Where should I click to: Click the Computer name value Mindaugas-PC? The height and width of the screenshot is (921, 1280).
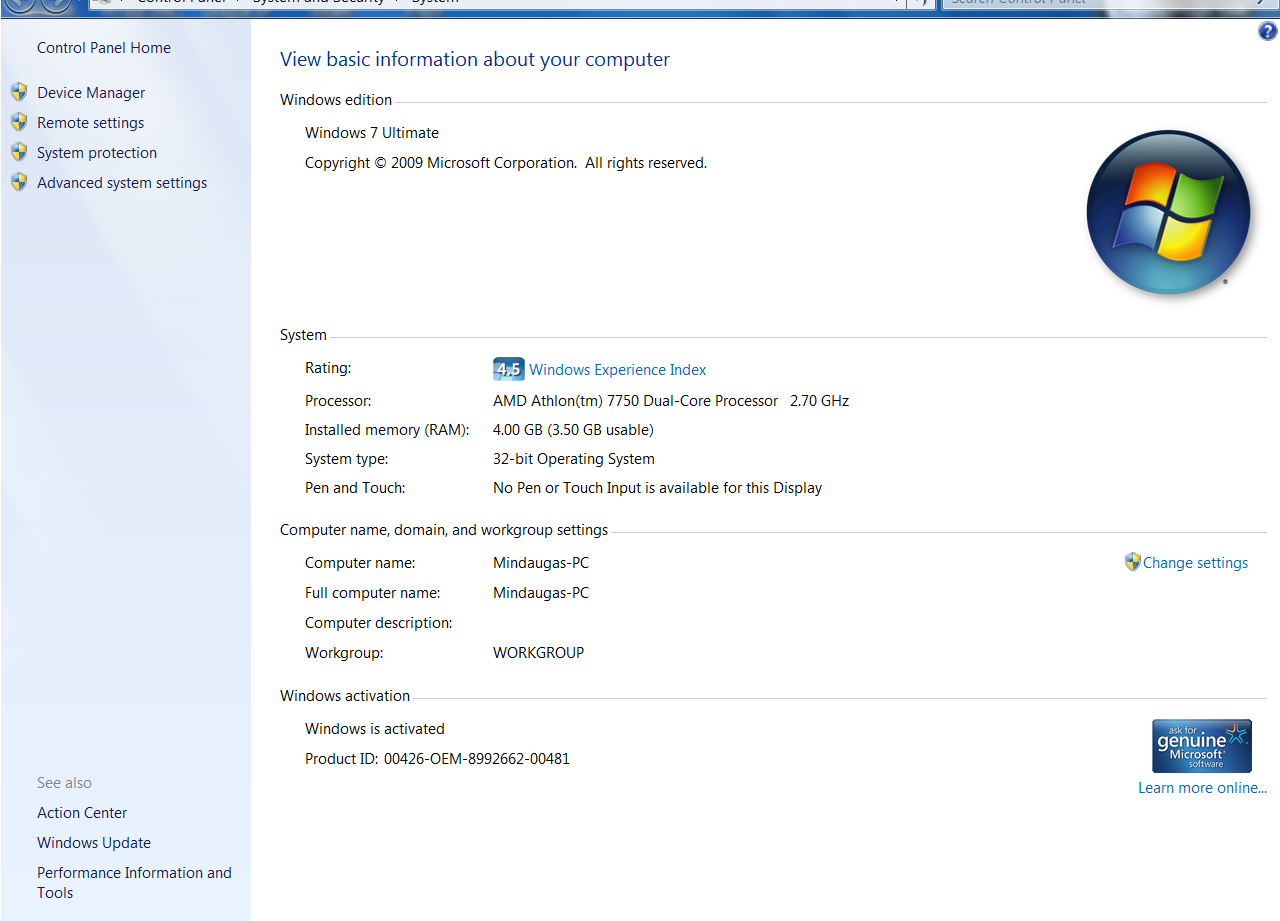pyautogui.click(x=541, y=563)
